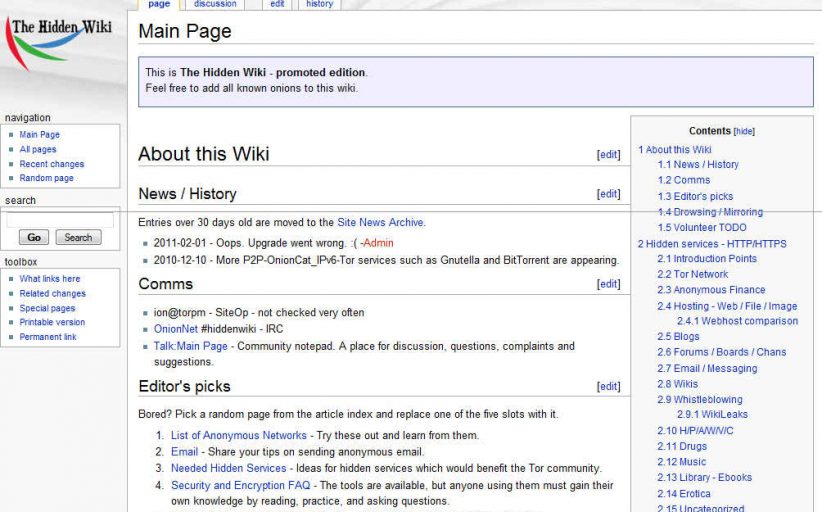
Task: View the history tab
Action: pyautogui.click(x=319, y=4)
